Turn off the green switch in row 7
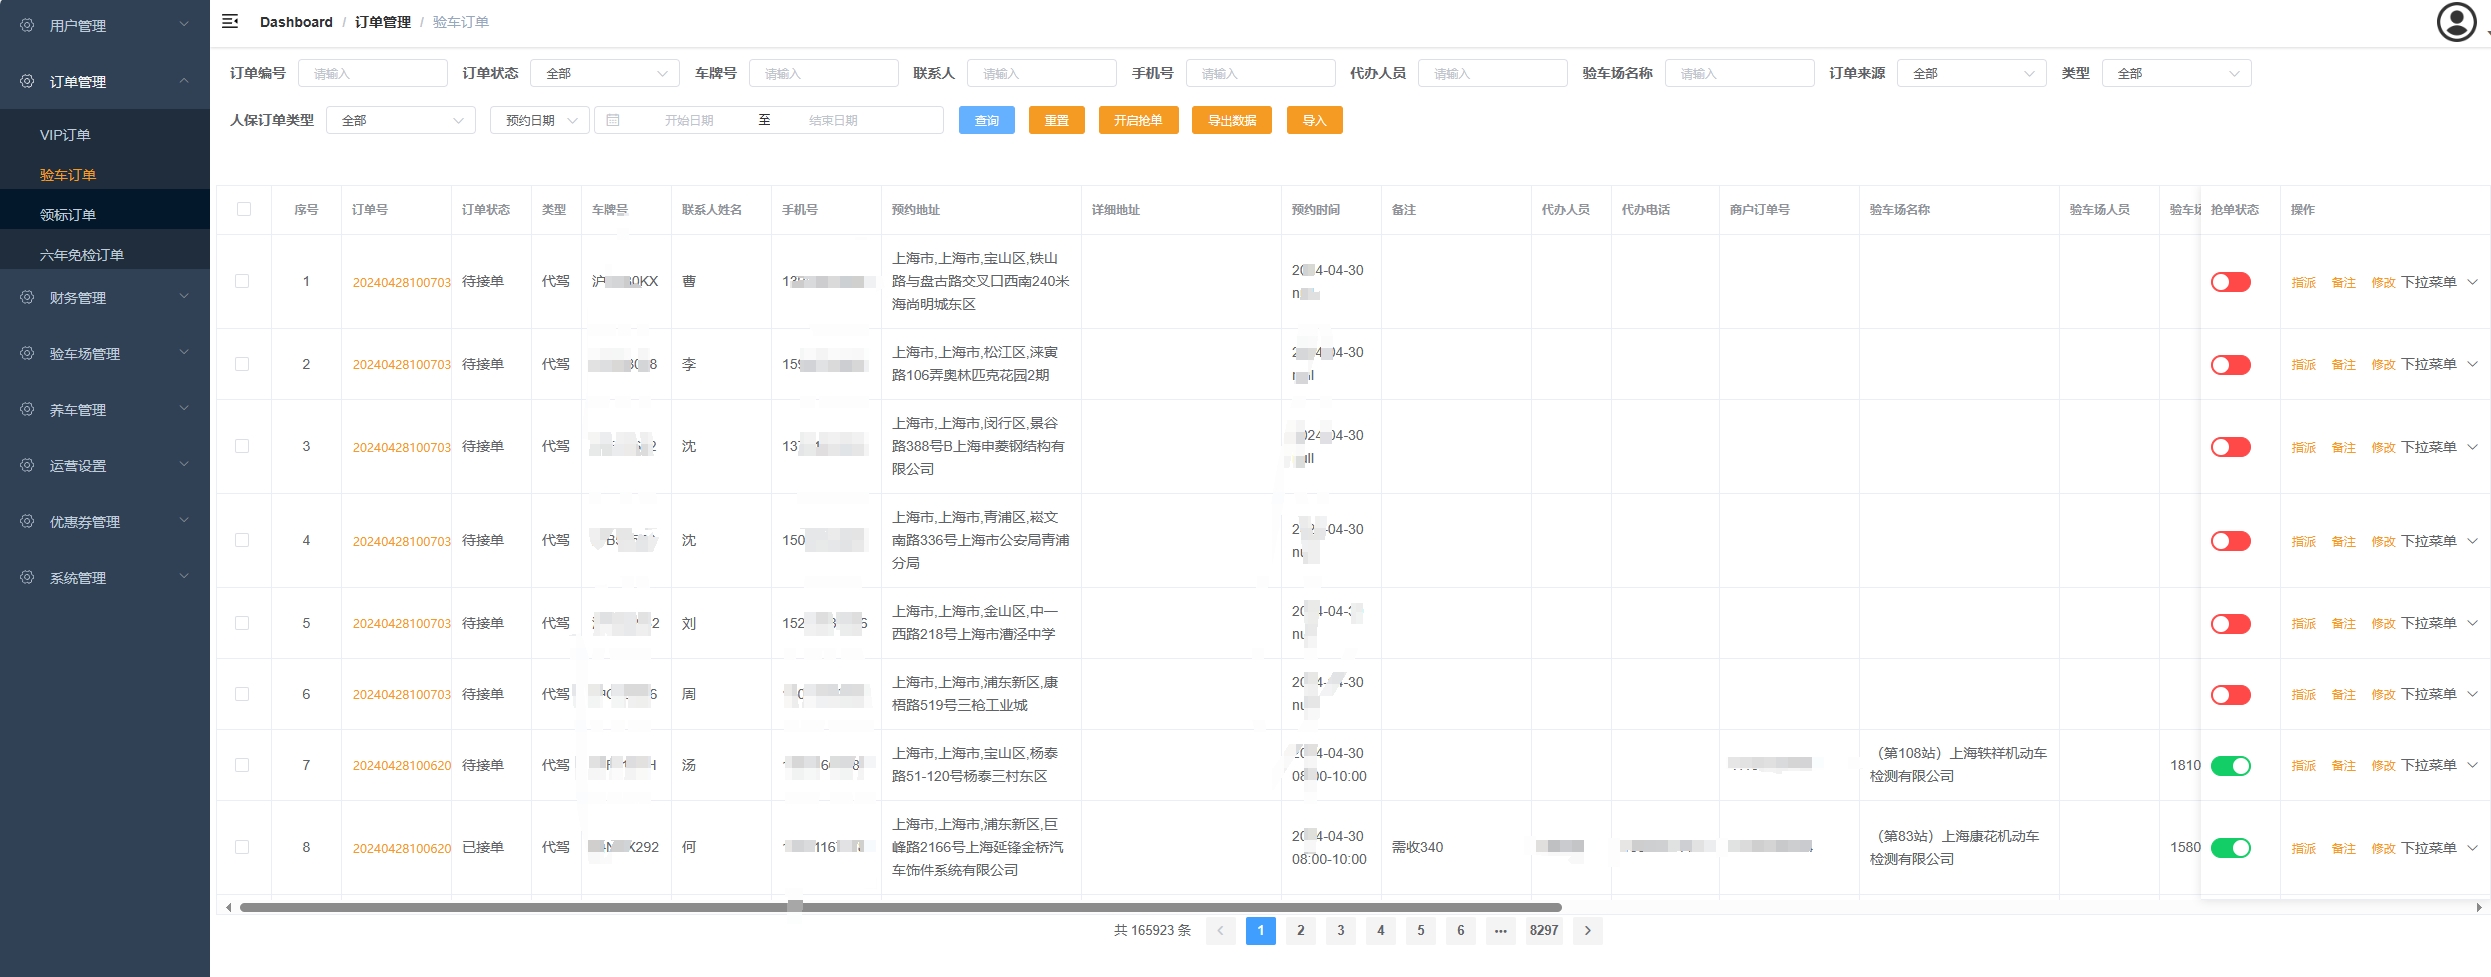Screen dimensions: 2491x977 pos(2230,766)
